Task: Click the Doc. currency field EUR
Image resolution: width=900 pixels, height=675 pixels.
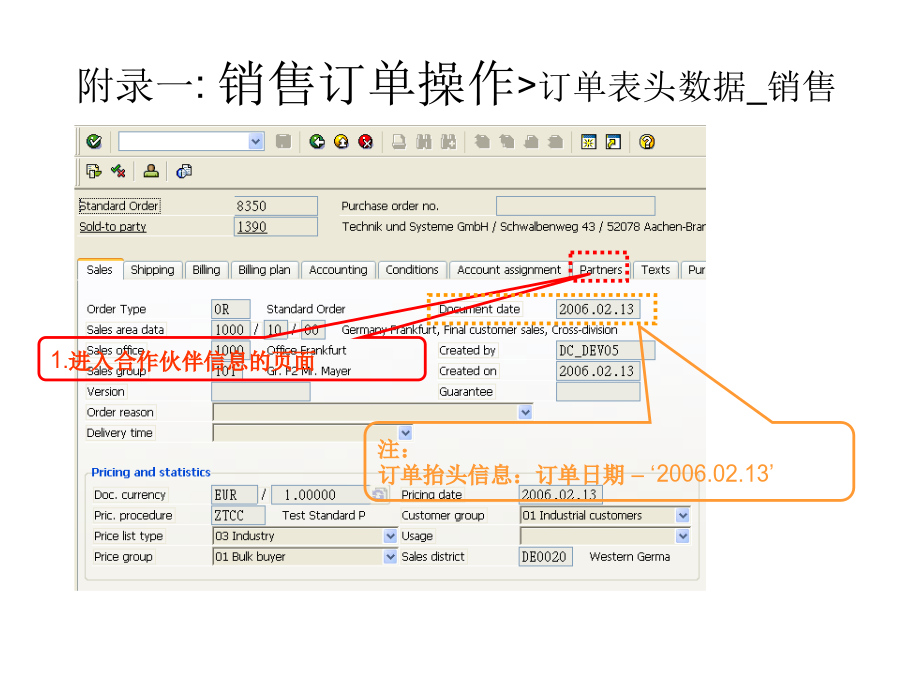Action: (234, 495)
